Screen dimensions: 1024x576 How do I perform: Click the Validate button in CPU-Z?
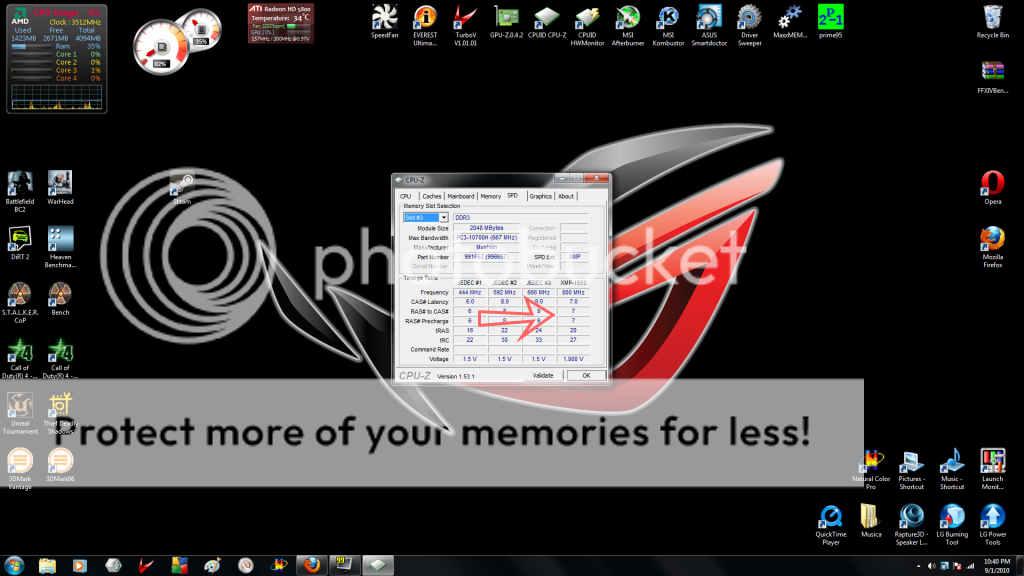(543, 376)
